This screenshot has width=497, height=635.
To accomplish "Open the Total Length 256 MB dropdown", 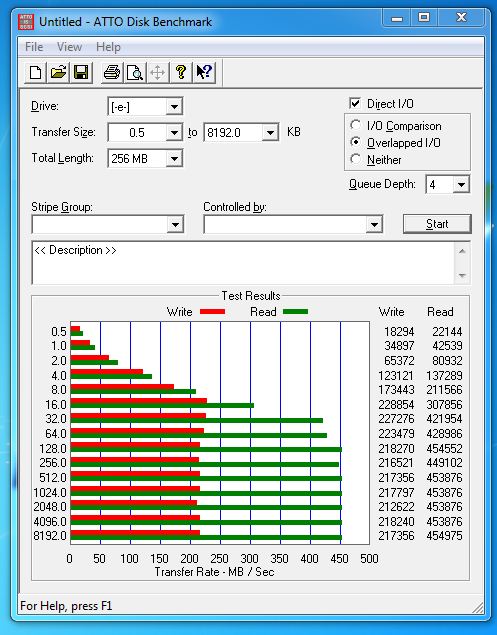I will (174, 158).
